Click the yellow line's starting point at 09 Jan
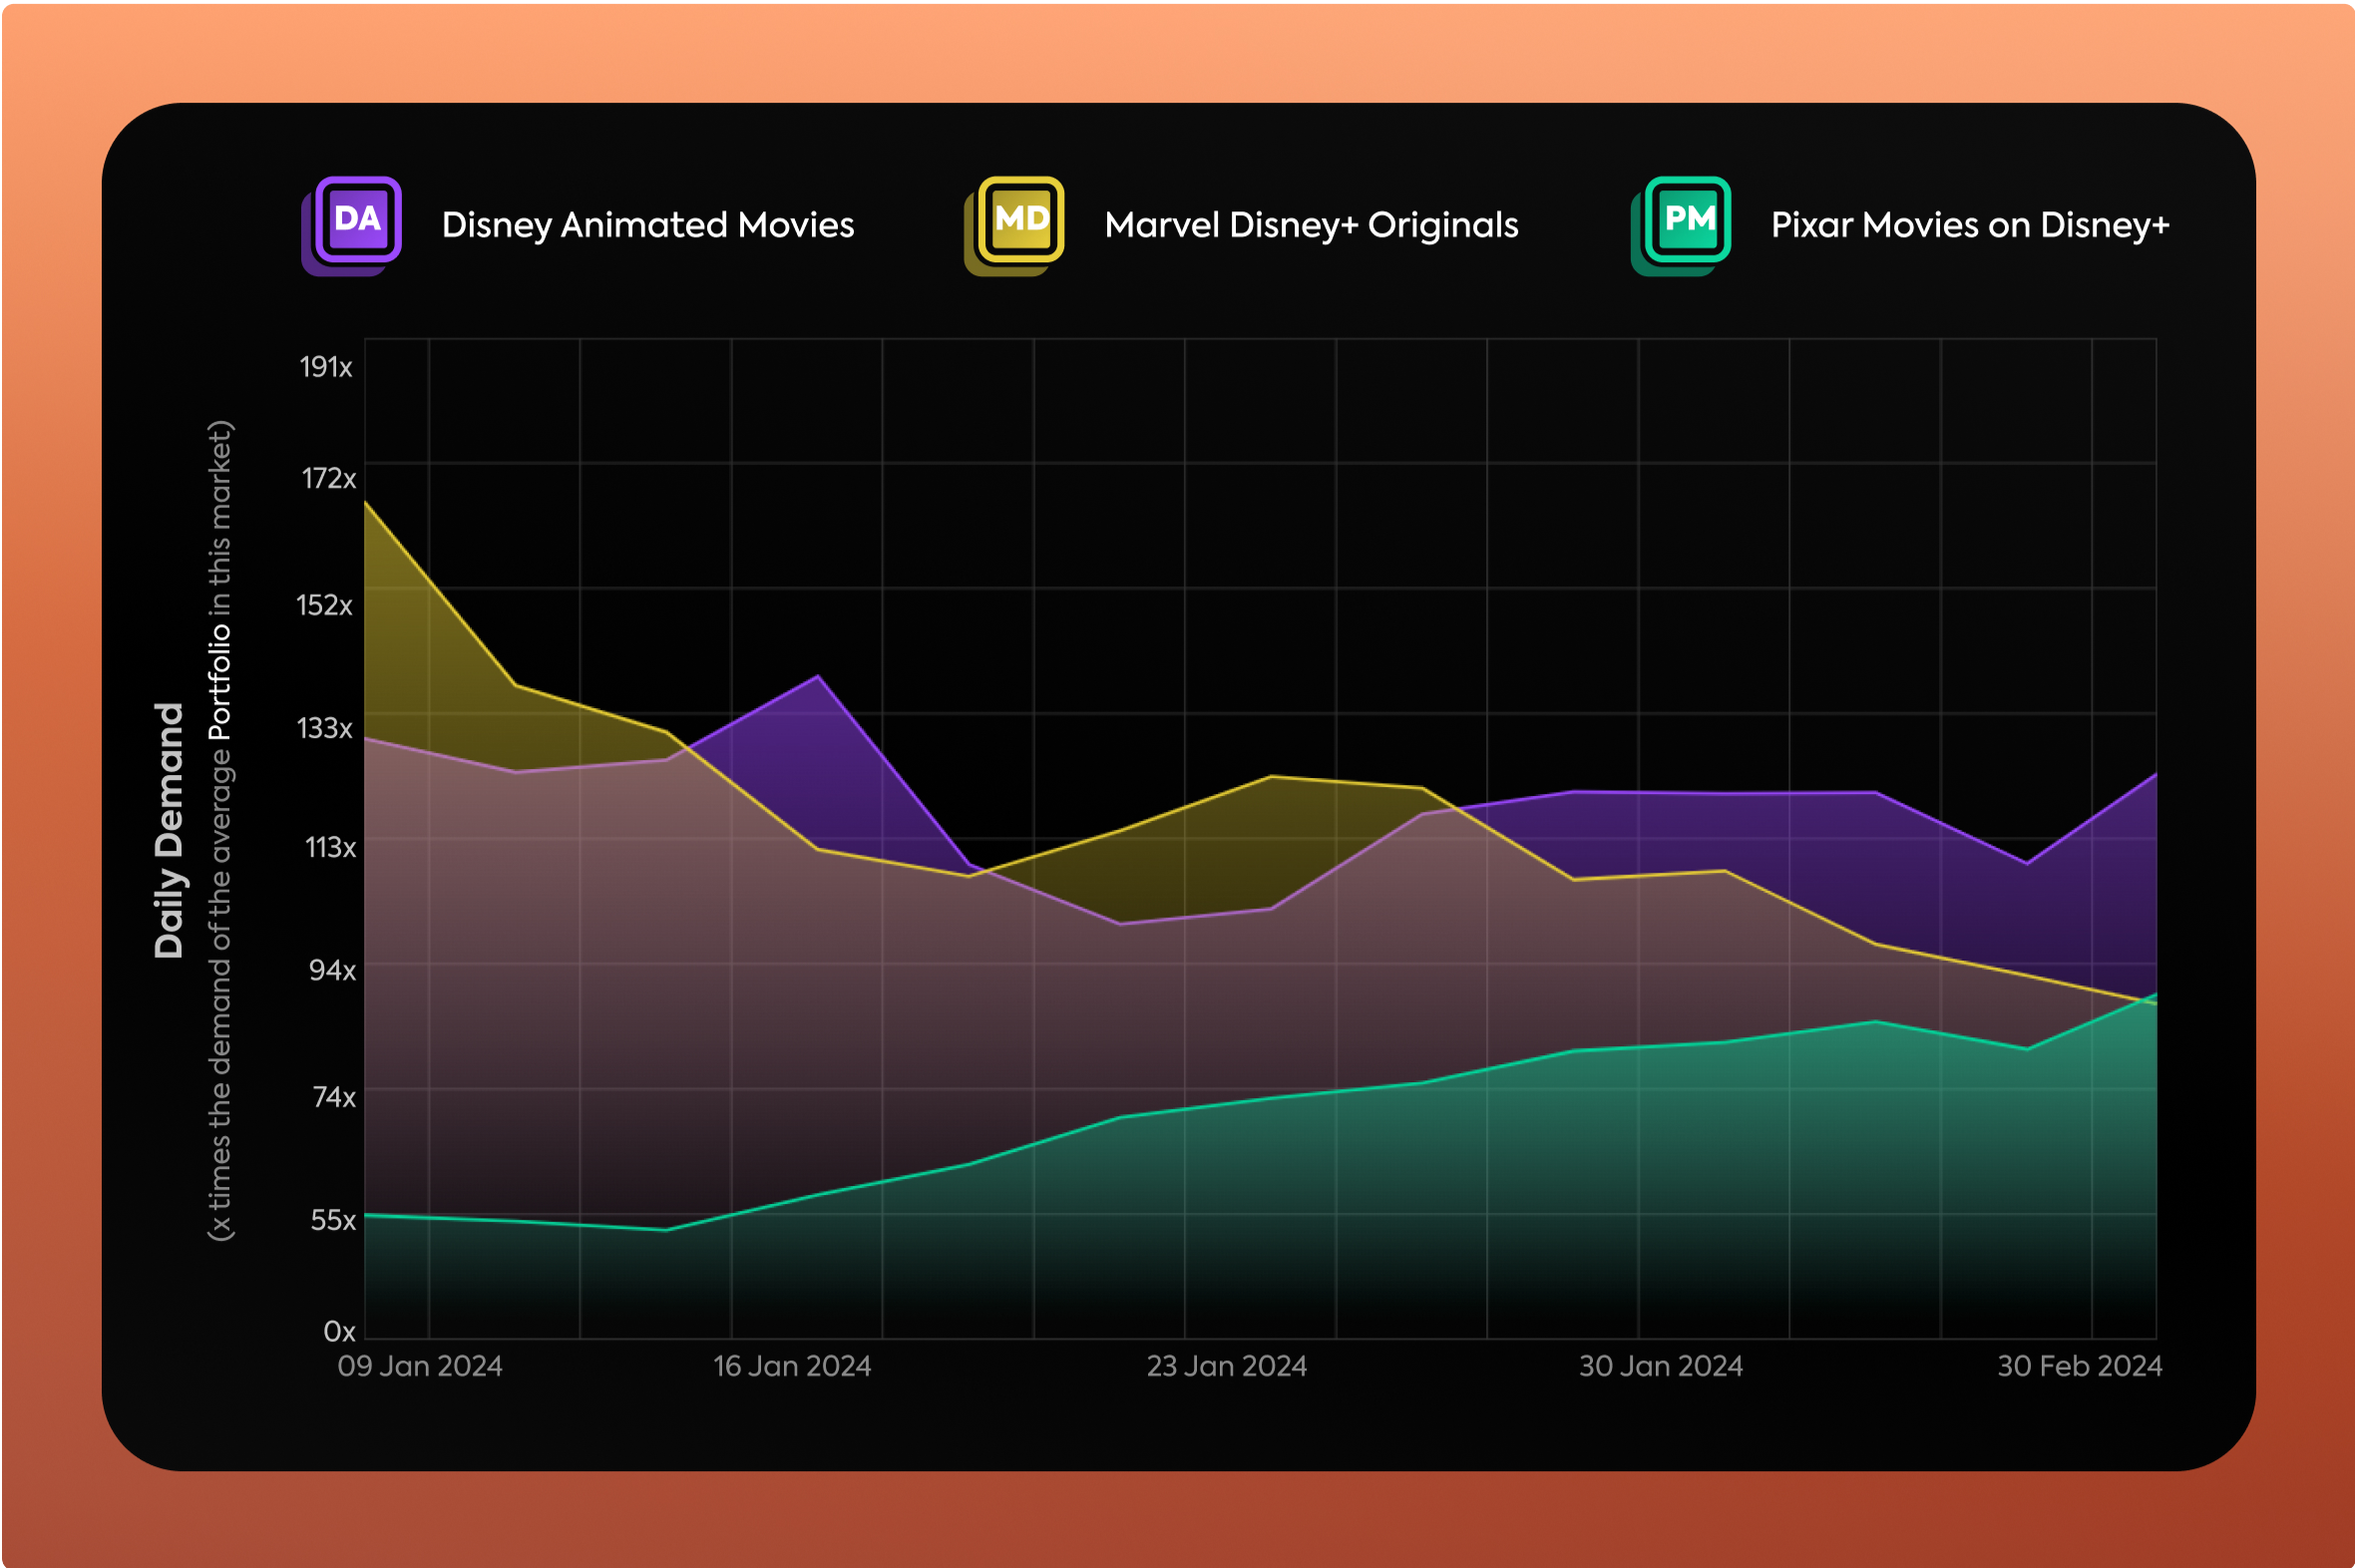 (366, 502)
